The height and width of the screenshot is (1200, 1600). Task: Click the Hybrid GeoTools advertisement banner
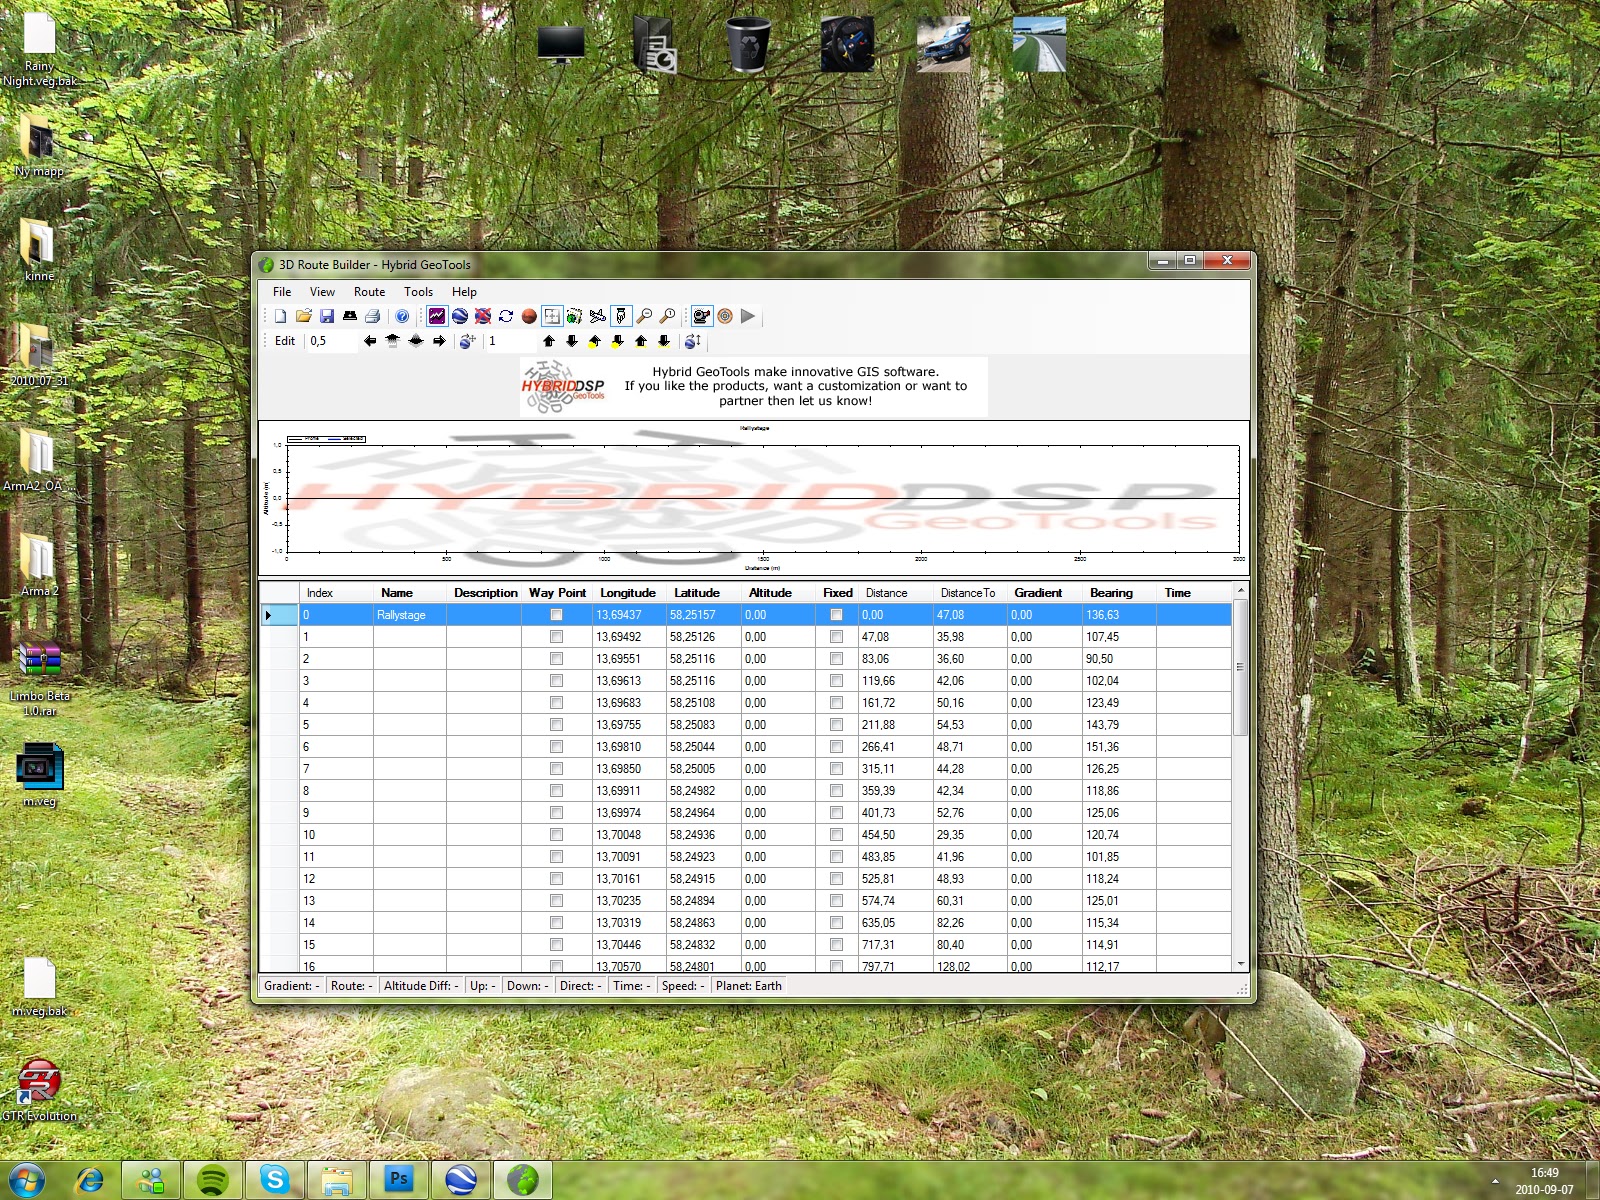[753, 386]
